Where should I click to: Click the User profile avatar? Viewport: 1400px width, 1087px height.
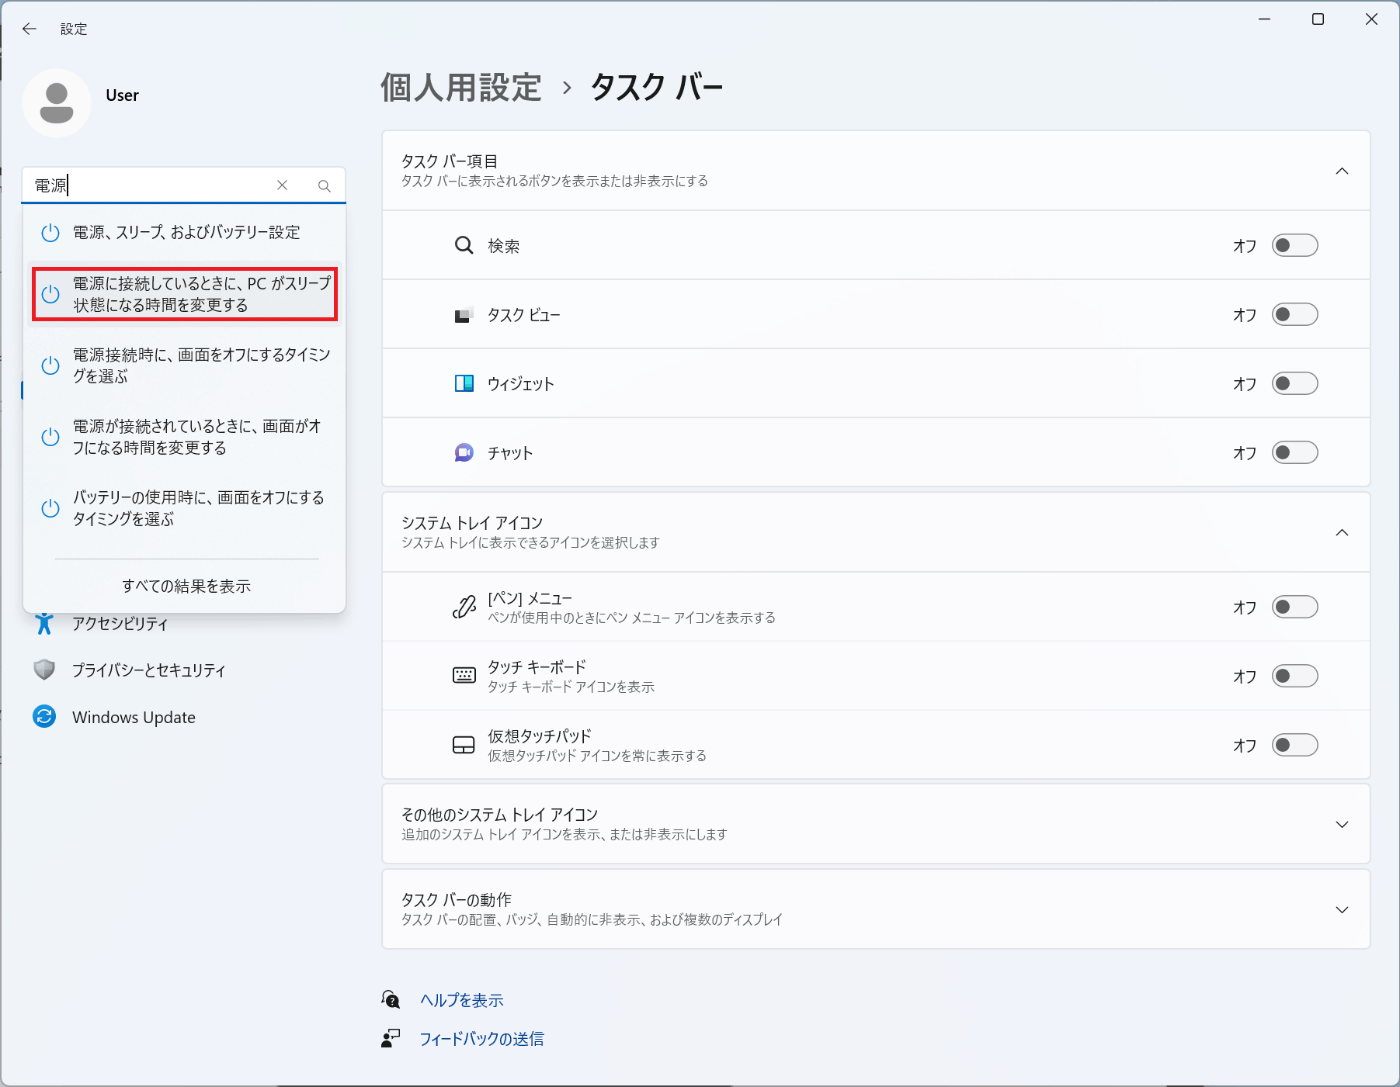(x=57, y=103)
